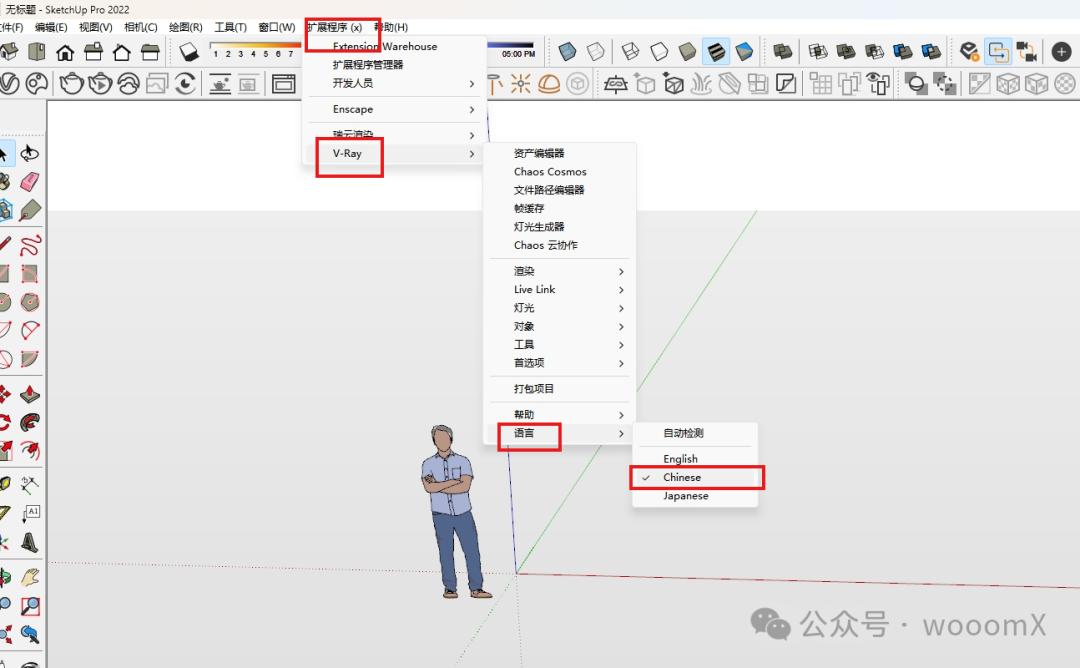Select the Offset tool
Viewport: 1080px width, 668px height.
[30, 450]
